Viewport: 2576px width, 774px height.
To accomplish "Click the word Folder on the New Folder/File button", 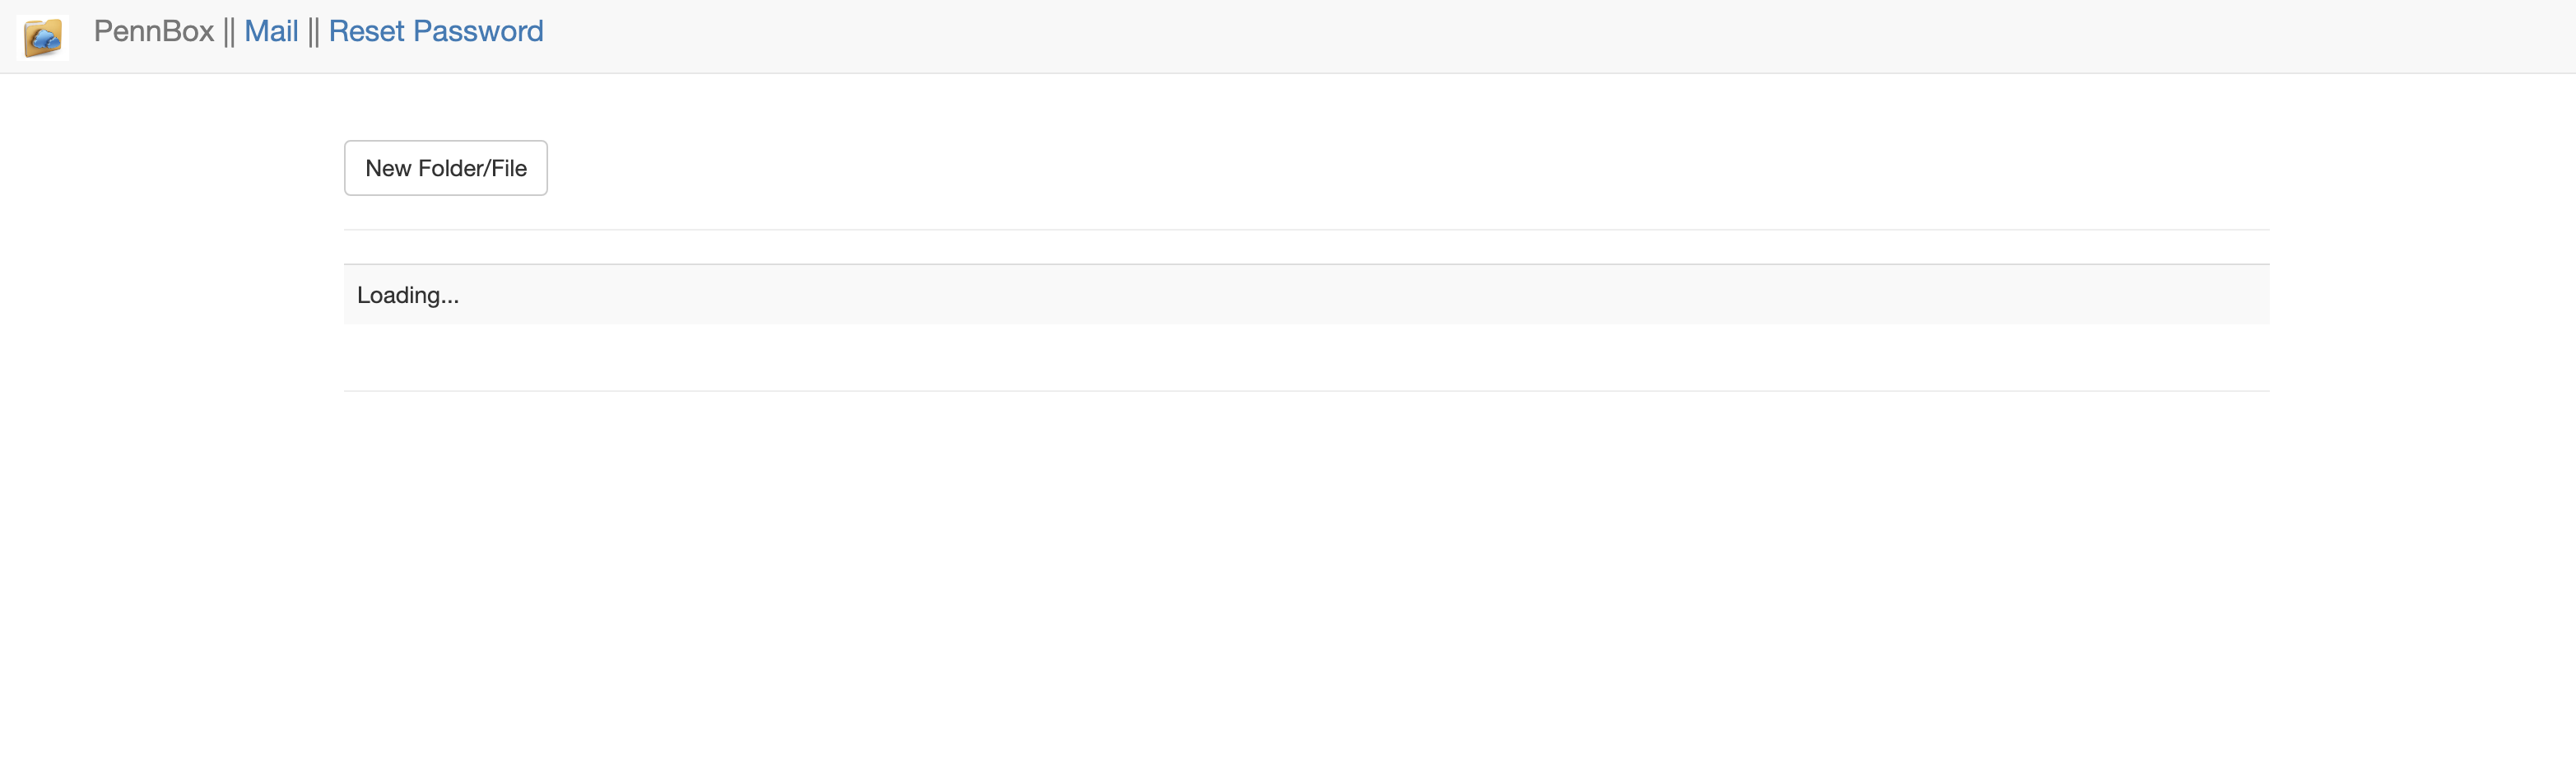I will (x=451, y=168).
